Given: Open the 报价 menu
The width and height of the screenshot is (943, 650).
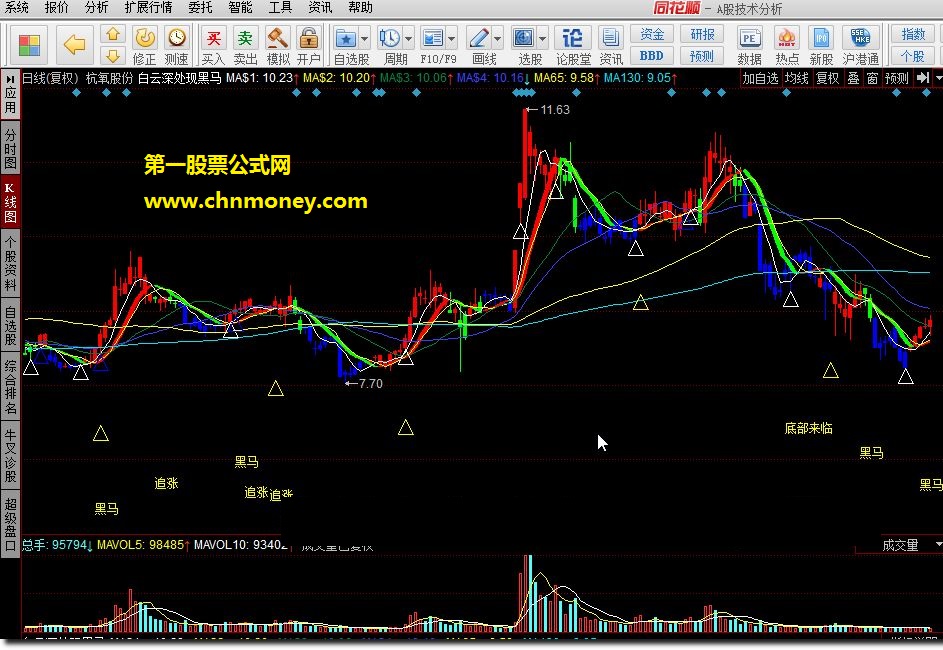Looking at the screenshot, I should tap(57, 7).
